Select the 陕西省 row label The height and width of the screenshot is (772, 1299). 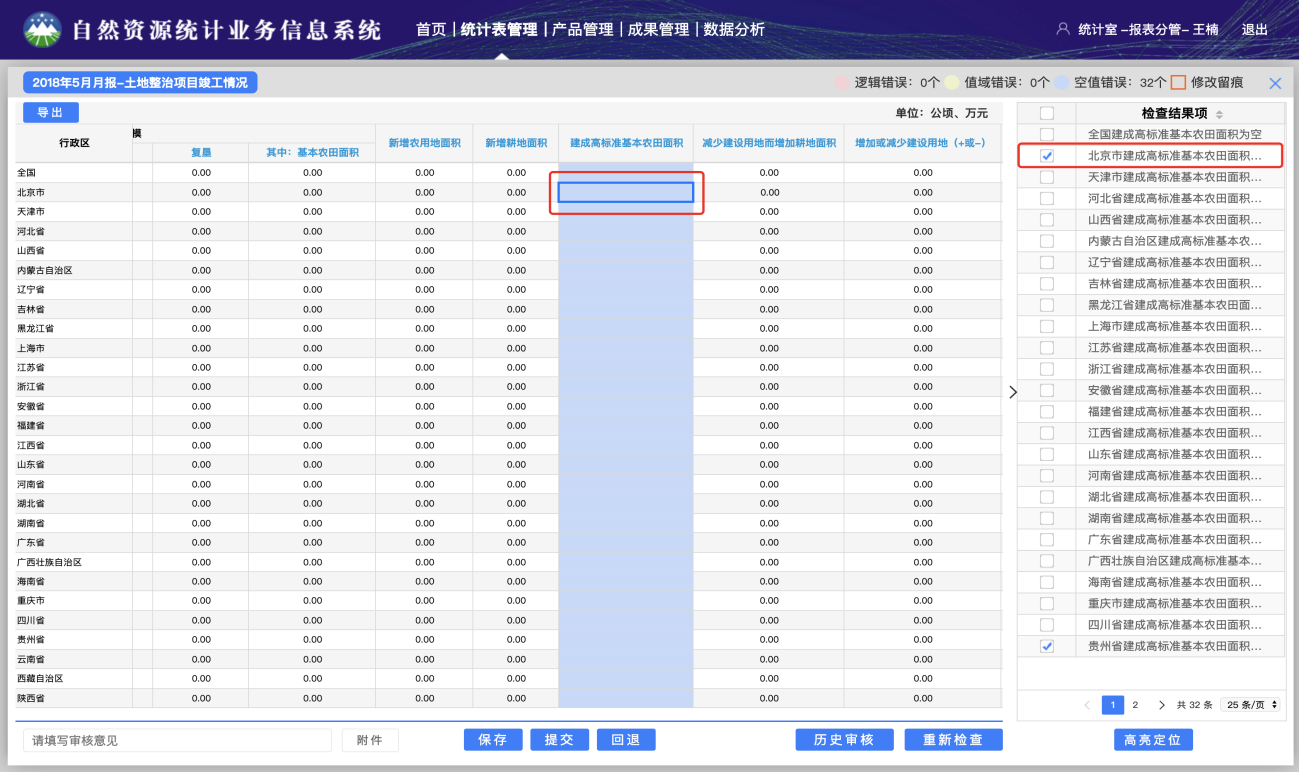(x=30, y=698)
